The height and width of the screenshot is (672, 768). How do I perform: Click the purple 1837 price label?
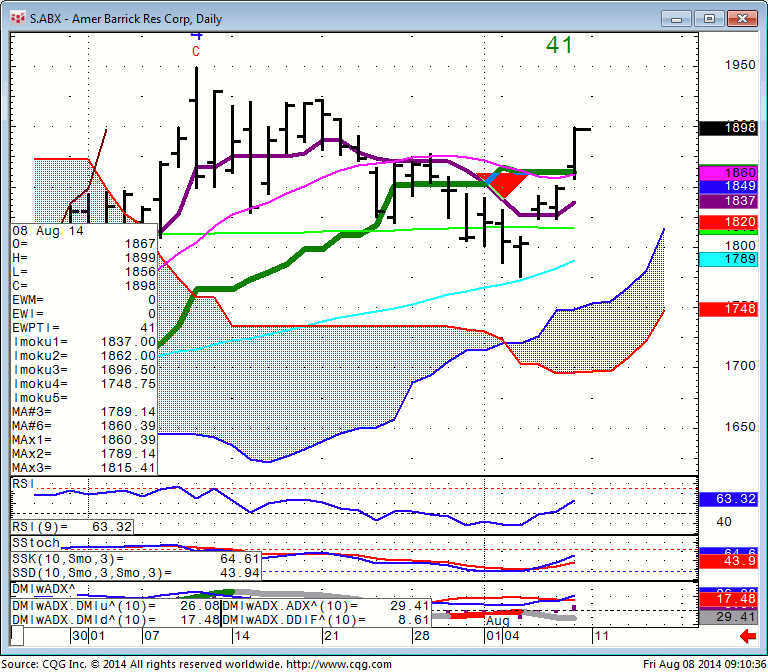pyautogui.click(x=728, y=200)
